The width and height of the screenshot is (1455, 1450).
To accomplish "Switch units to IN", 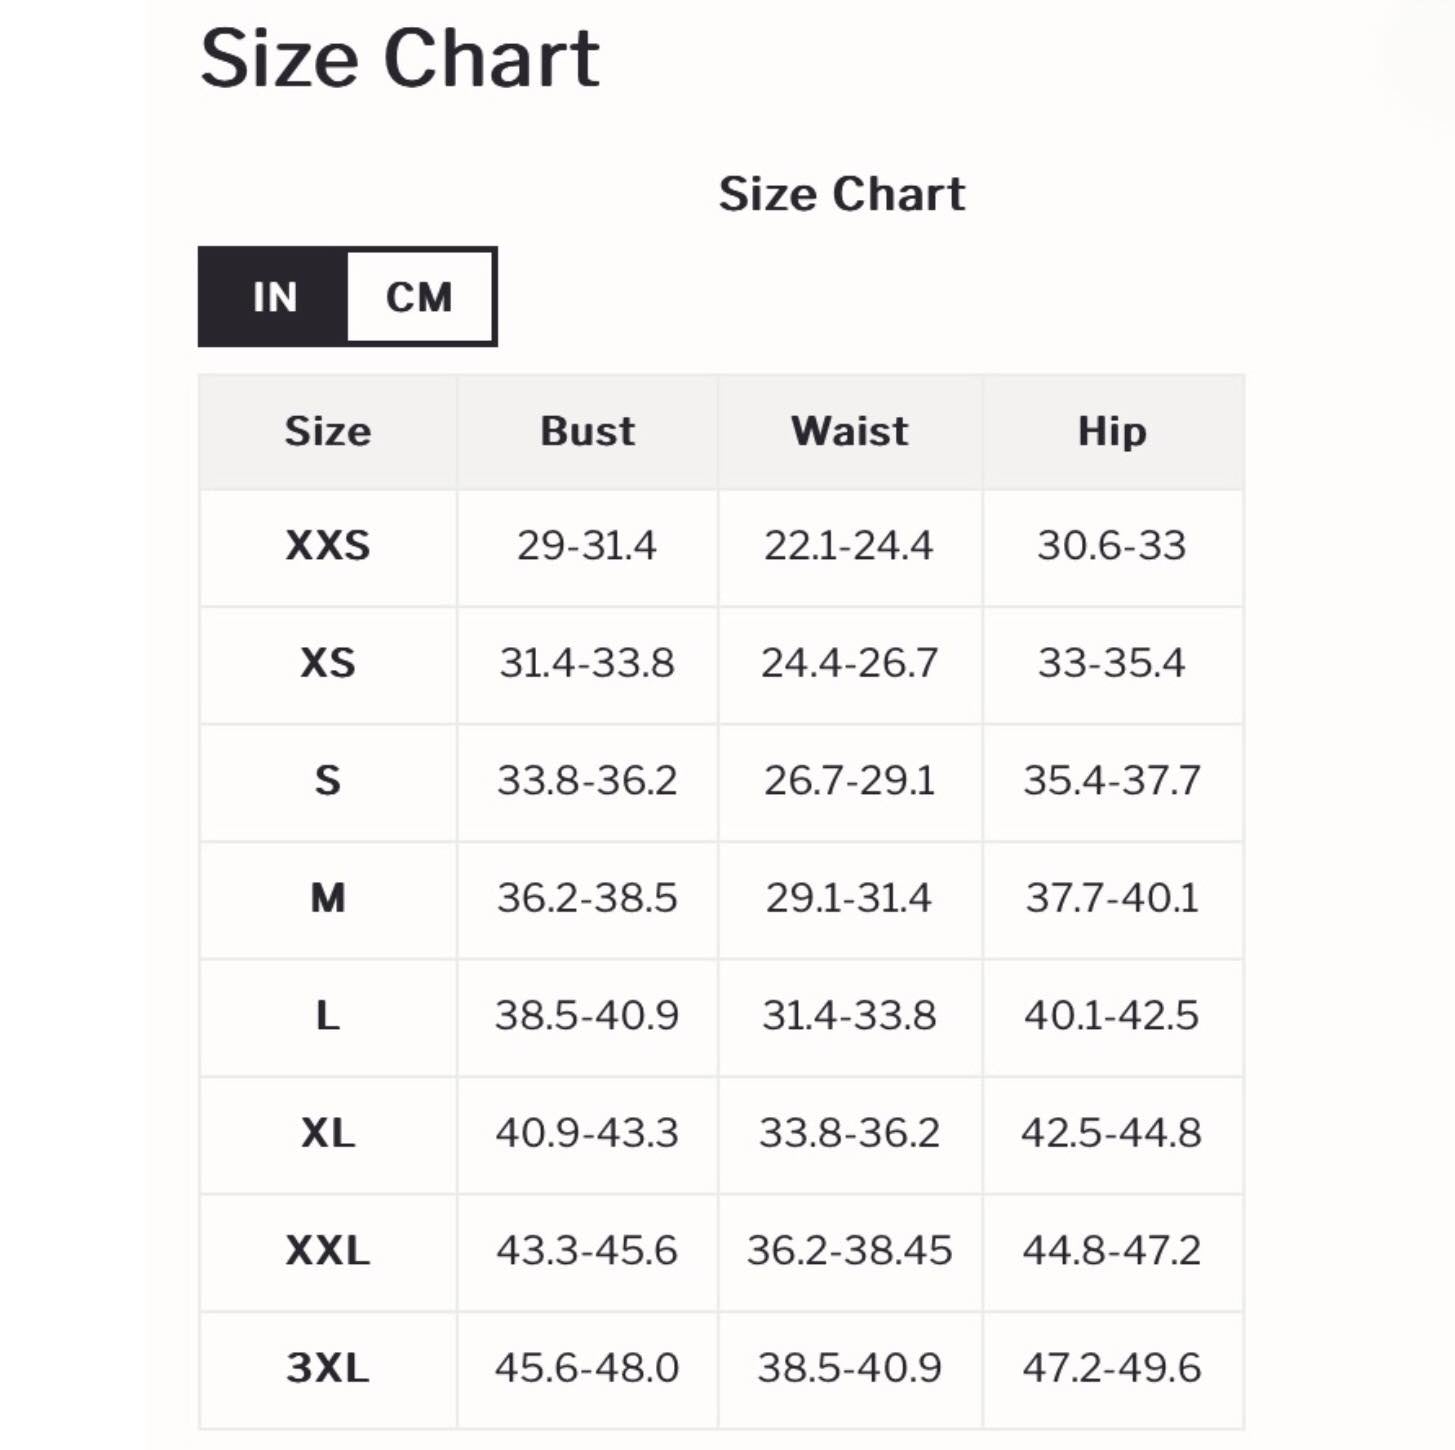I will [274, 297].
